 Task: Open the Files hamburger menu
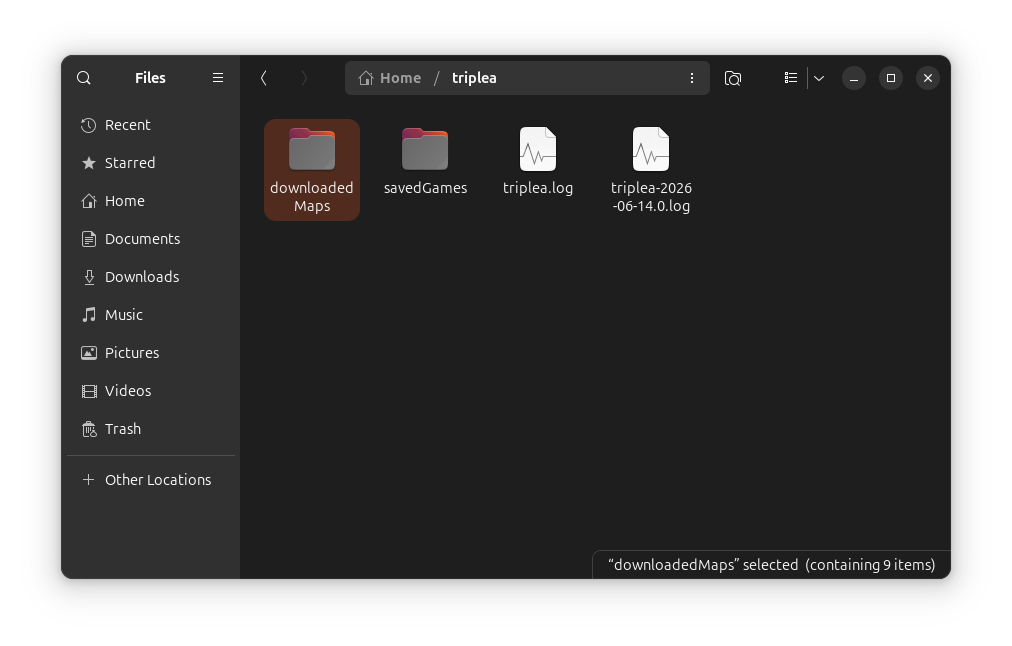218,78
